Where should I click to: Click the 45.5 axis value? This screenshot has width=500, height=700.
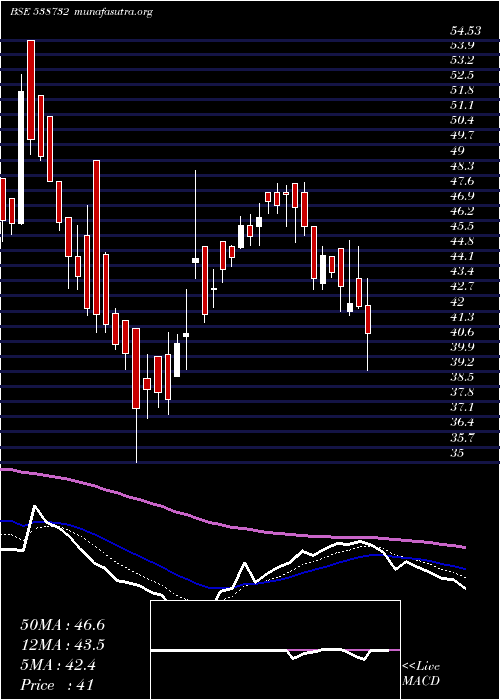[x=462, y=226]
